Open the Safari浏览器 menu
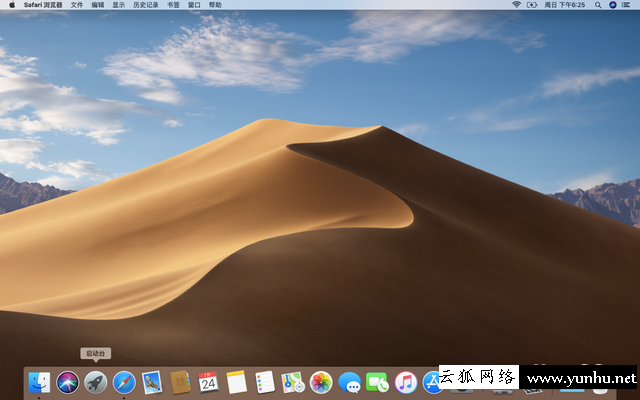The image size is (640, 400). point(43,5)
